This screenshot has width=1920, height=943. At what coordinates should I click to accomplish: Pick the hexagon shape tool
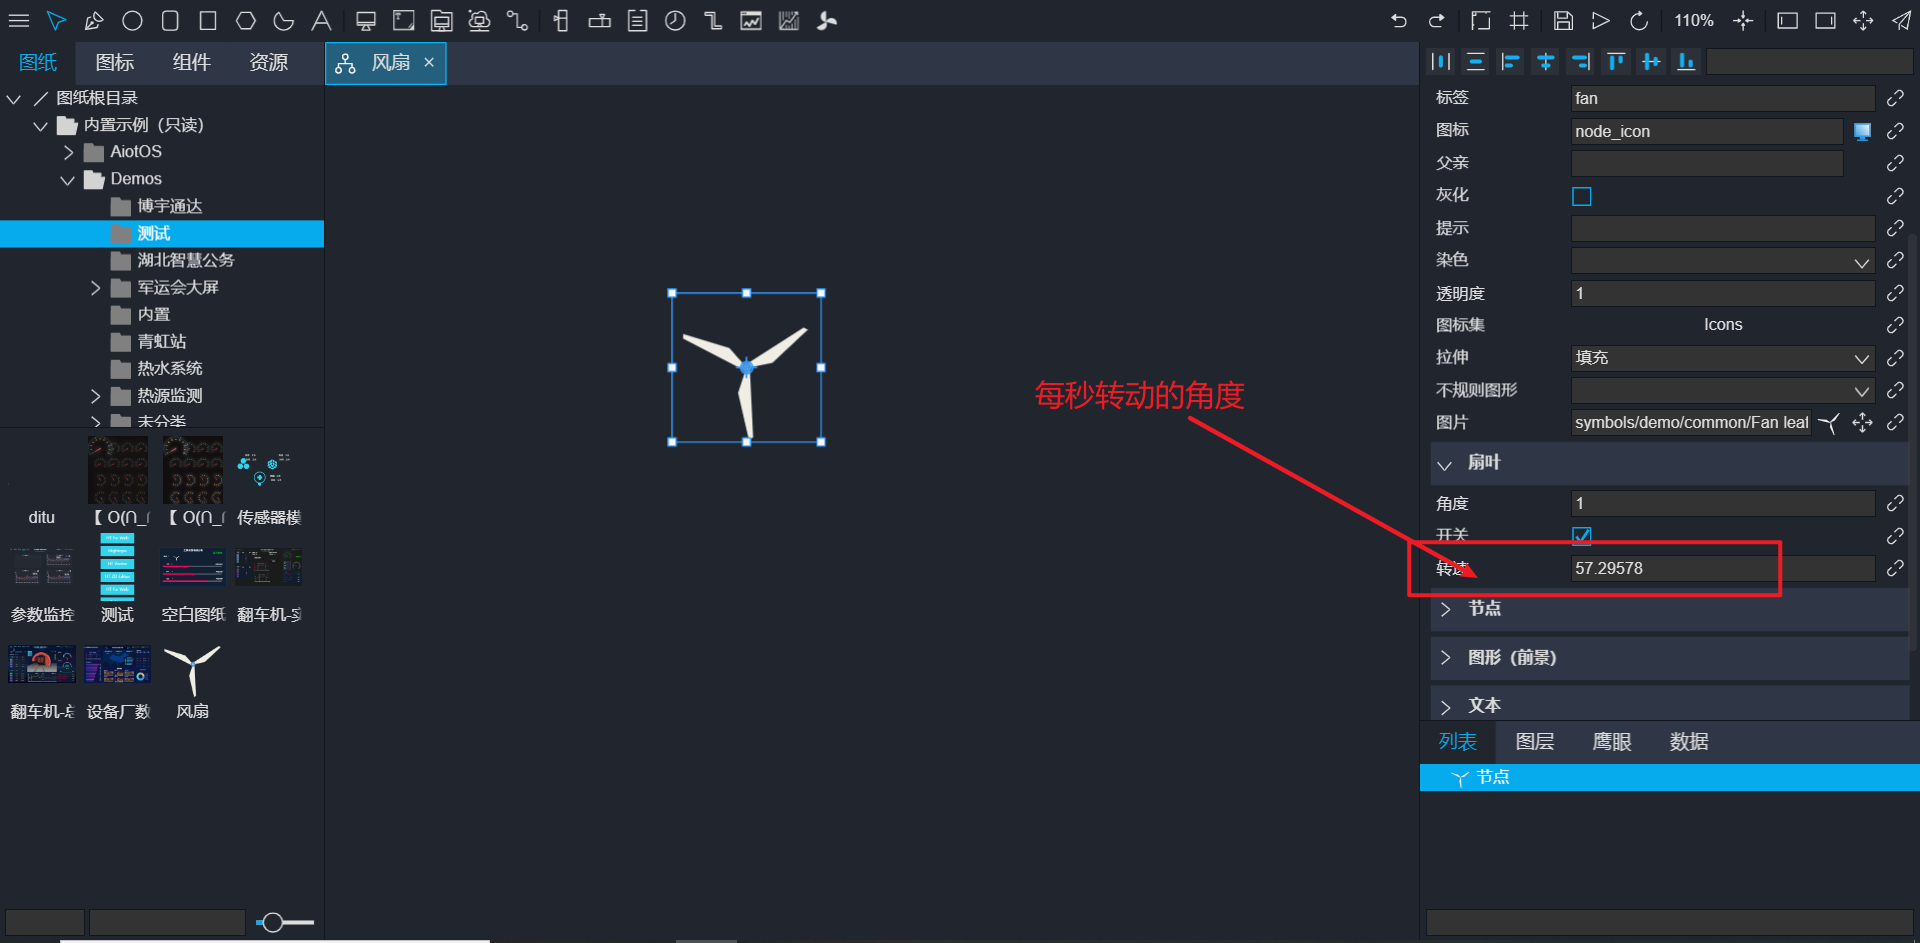pos(246,21)
